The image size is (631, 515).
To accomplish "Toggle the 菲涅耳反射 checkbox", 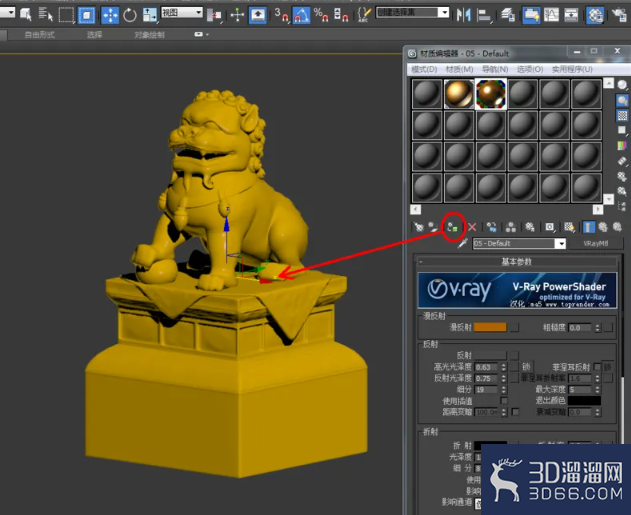I will 597,367.
